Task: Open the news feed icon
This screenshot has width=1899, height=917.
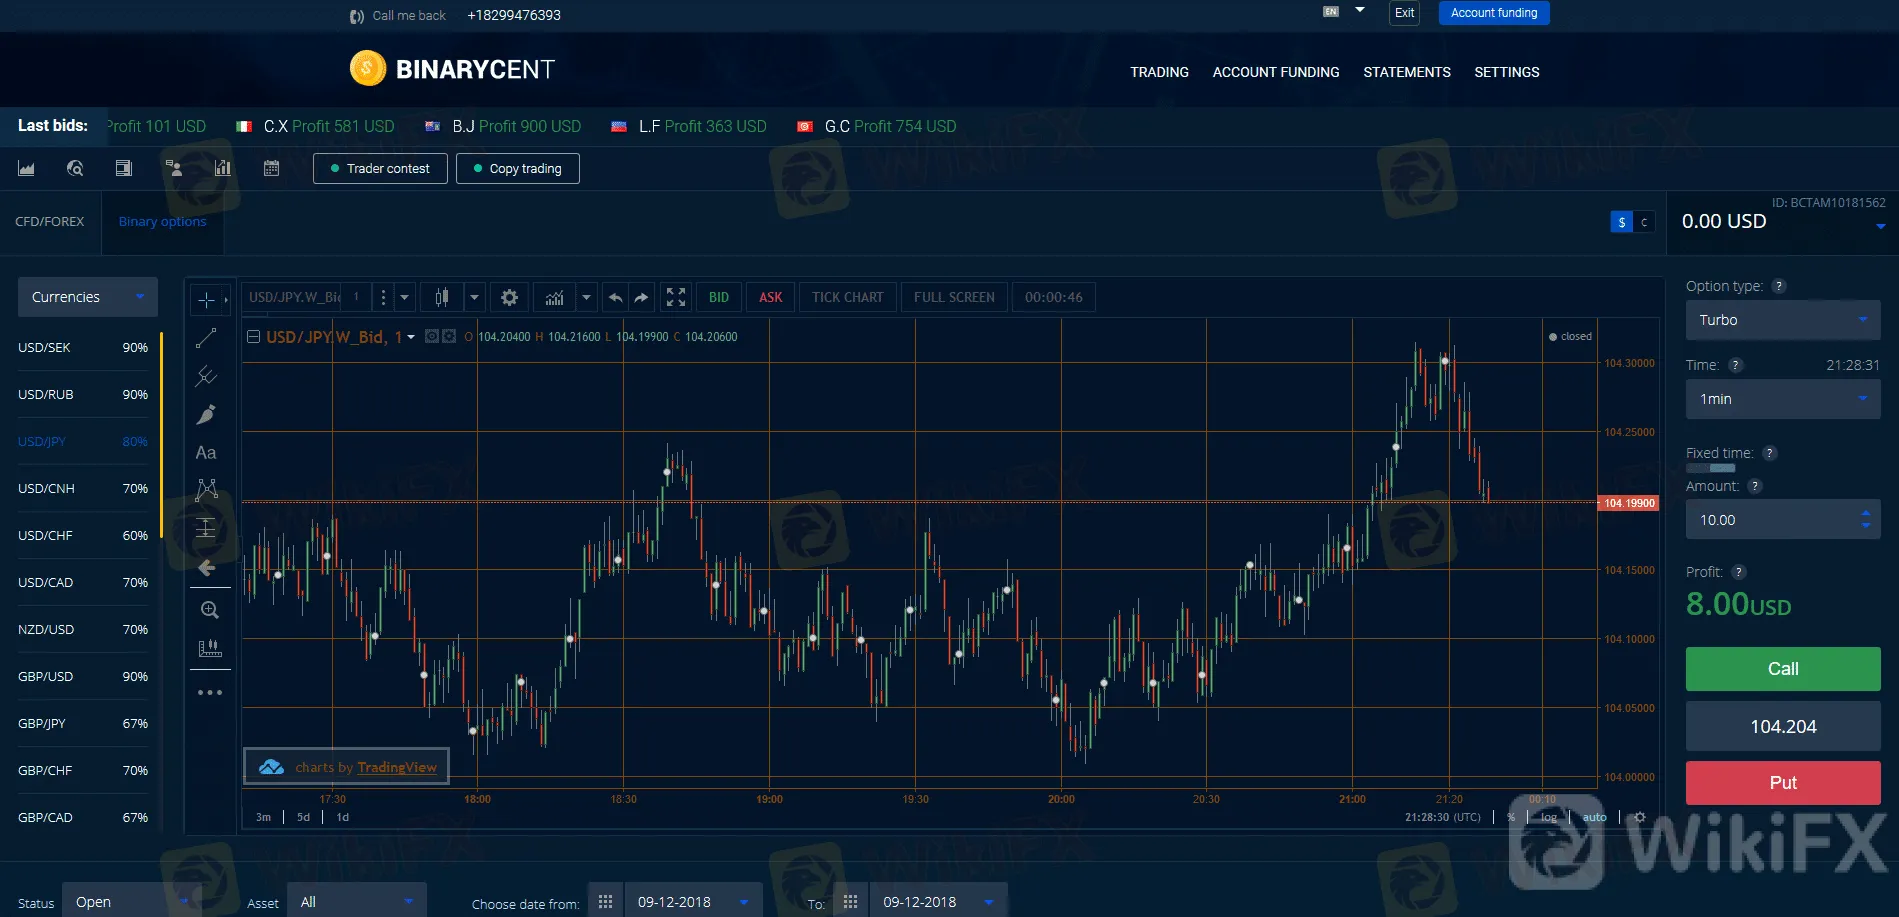Action: 124,168
